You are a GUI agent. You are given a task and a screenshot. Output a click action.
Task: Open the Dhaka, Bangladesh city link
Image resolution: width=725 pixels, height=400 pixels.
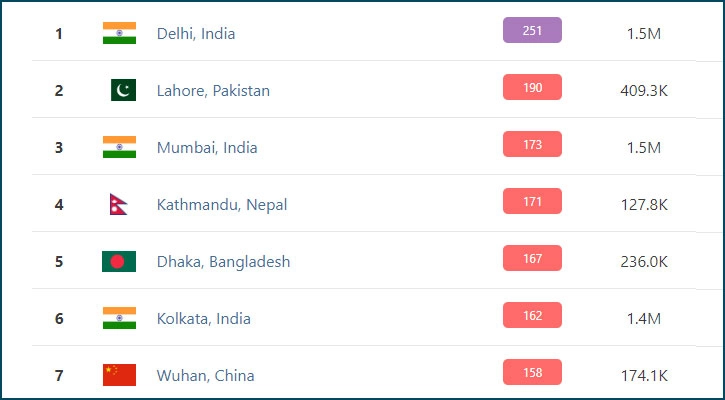pos(223,262)
